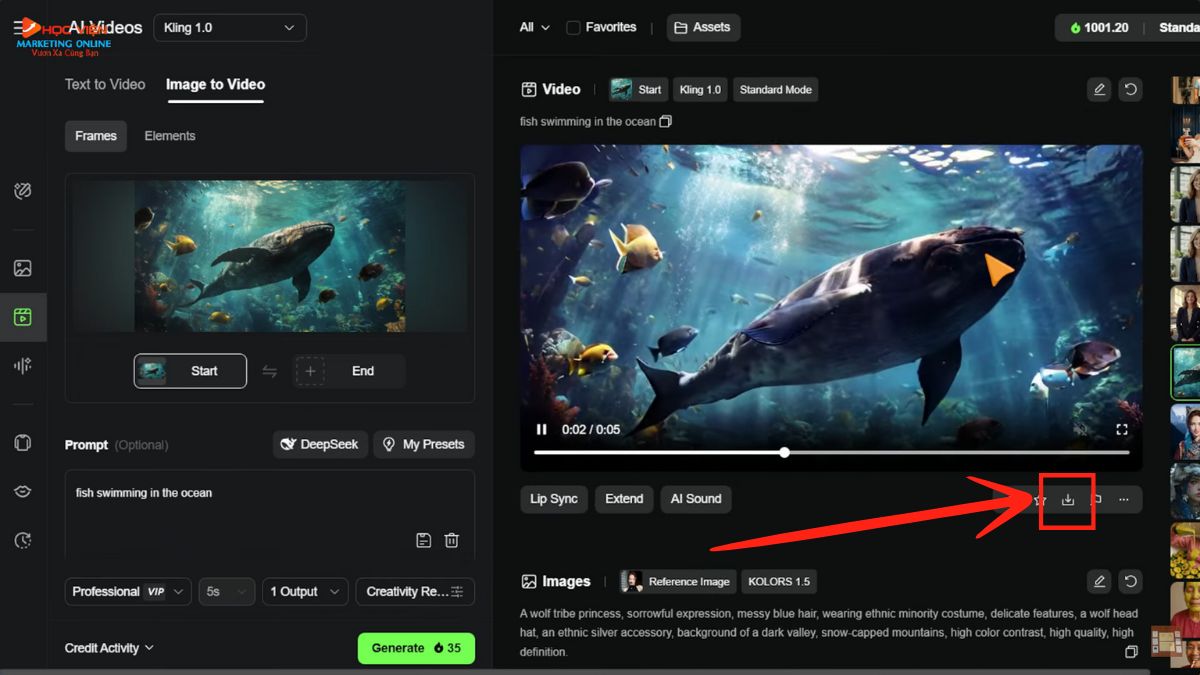
Task: Save the prompt as a preset
Action: pos(423,540)
